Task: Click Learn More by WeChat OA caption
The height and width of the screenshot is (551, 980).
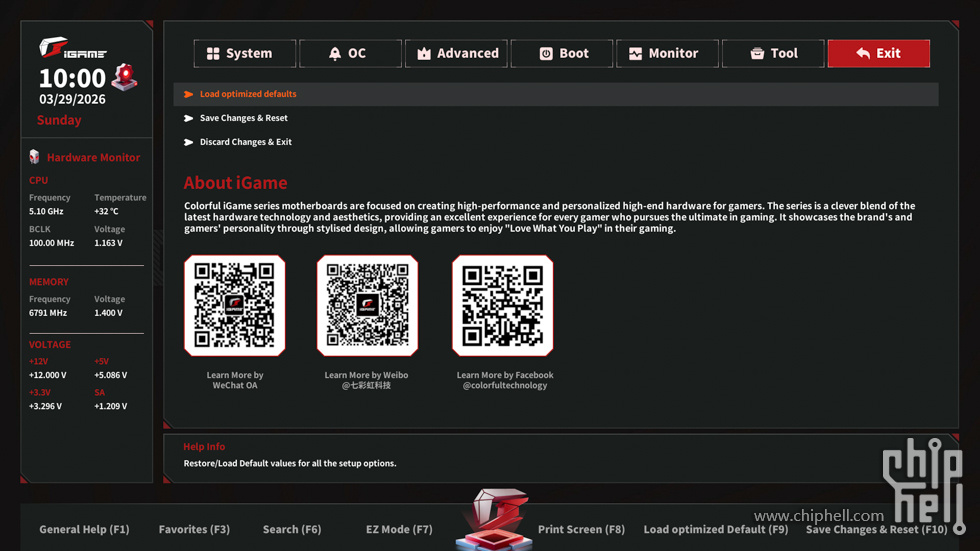Action: point(235,380)
